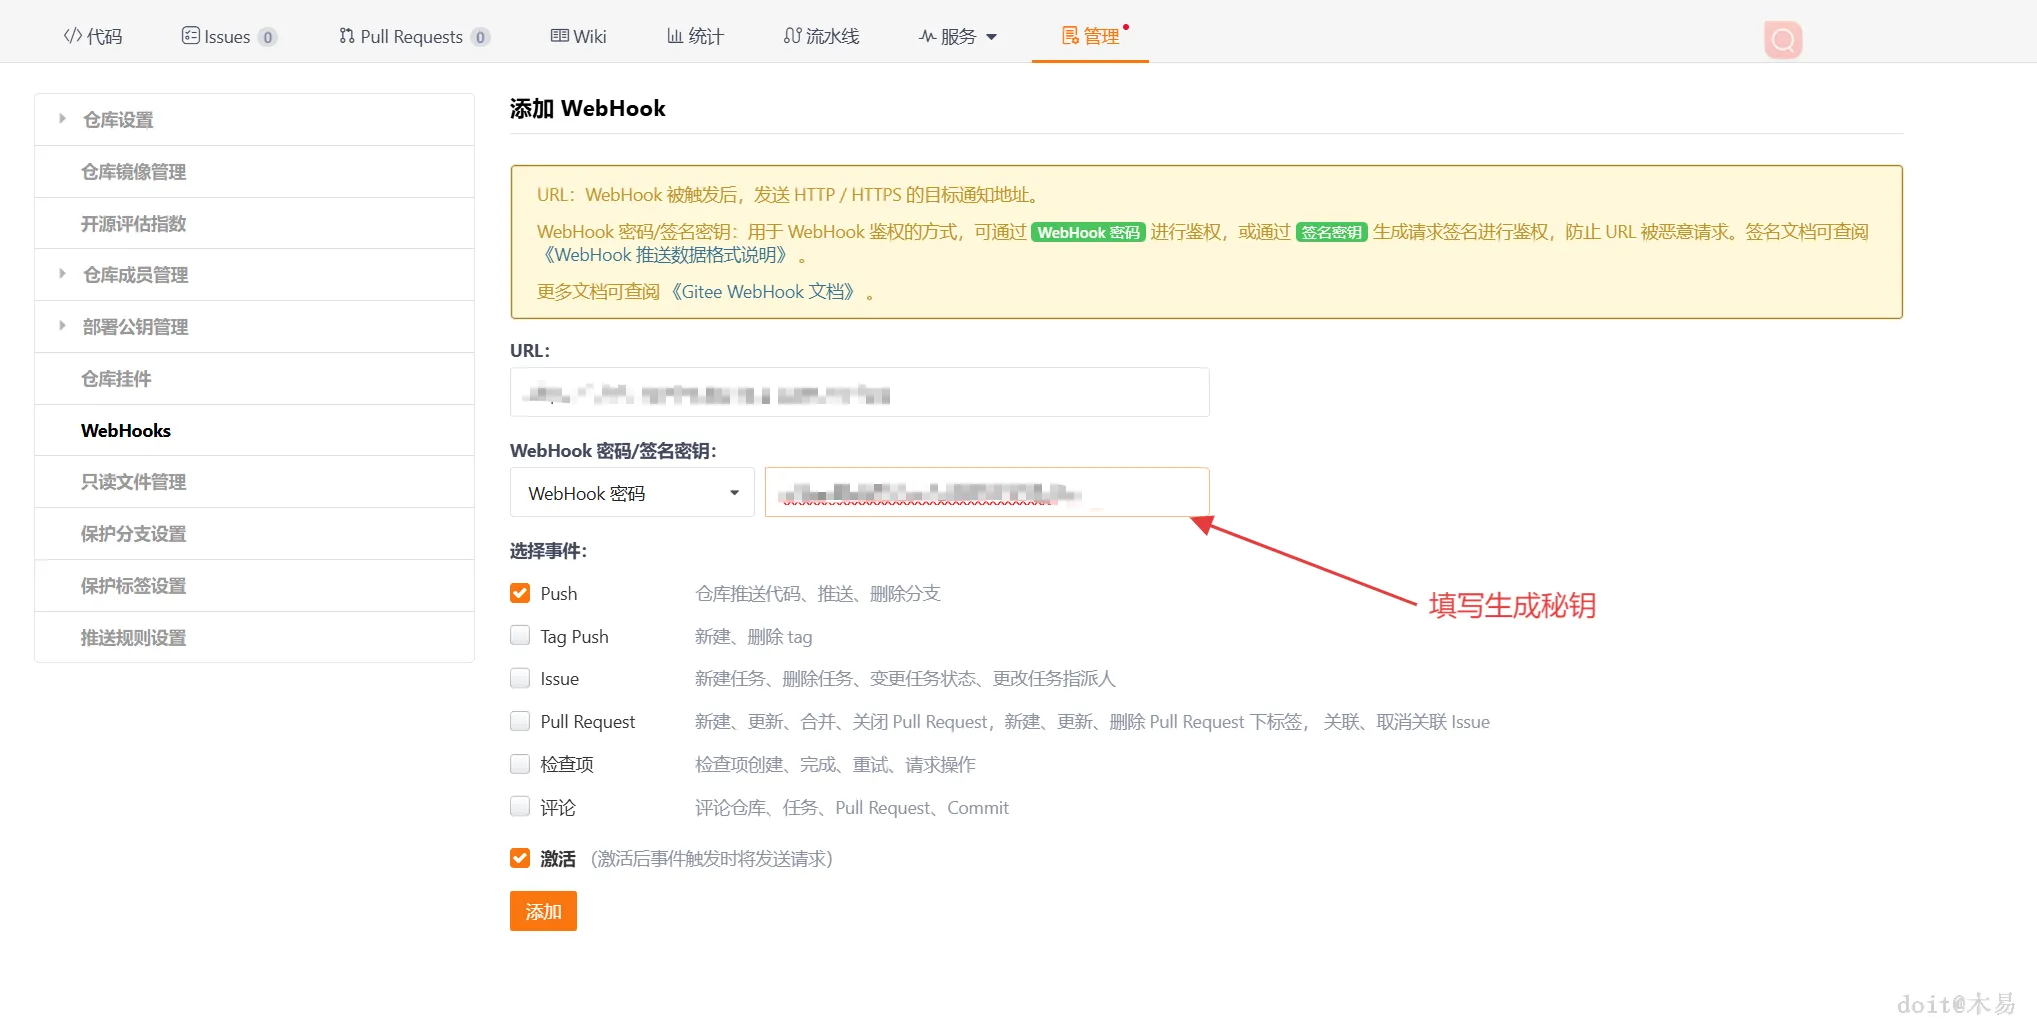Expand the 部署公钥管理 section

(x=136, y=326)
